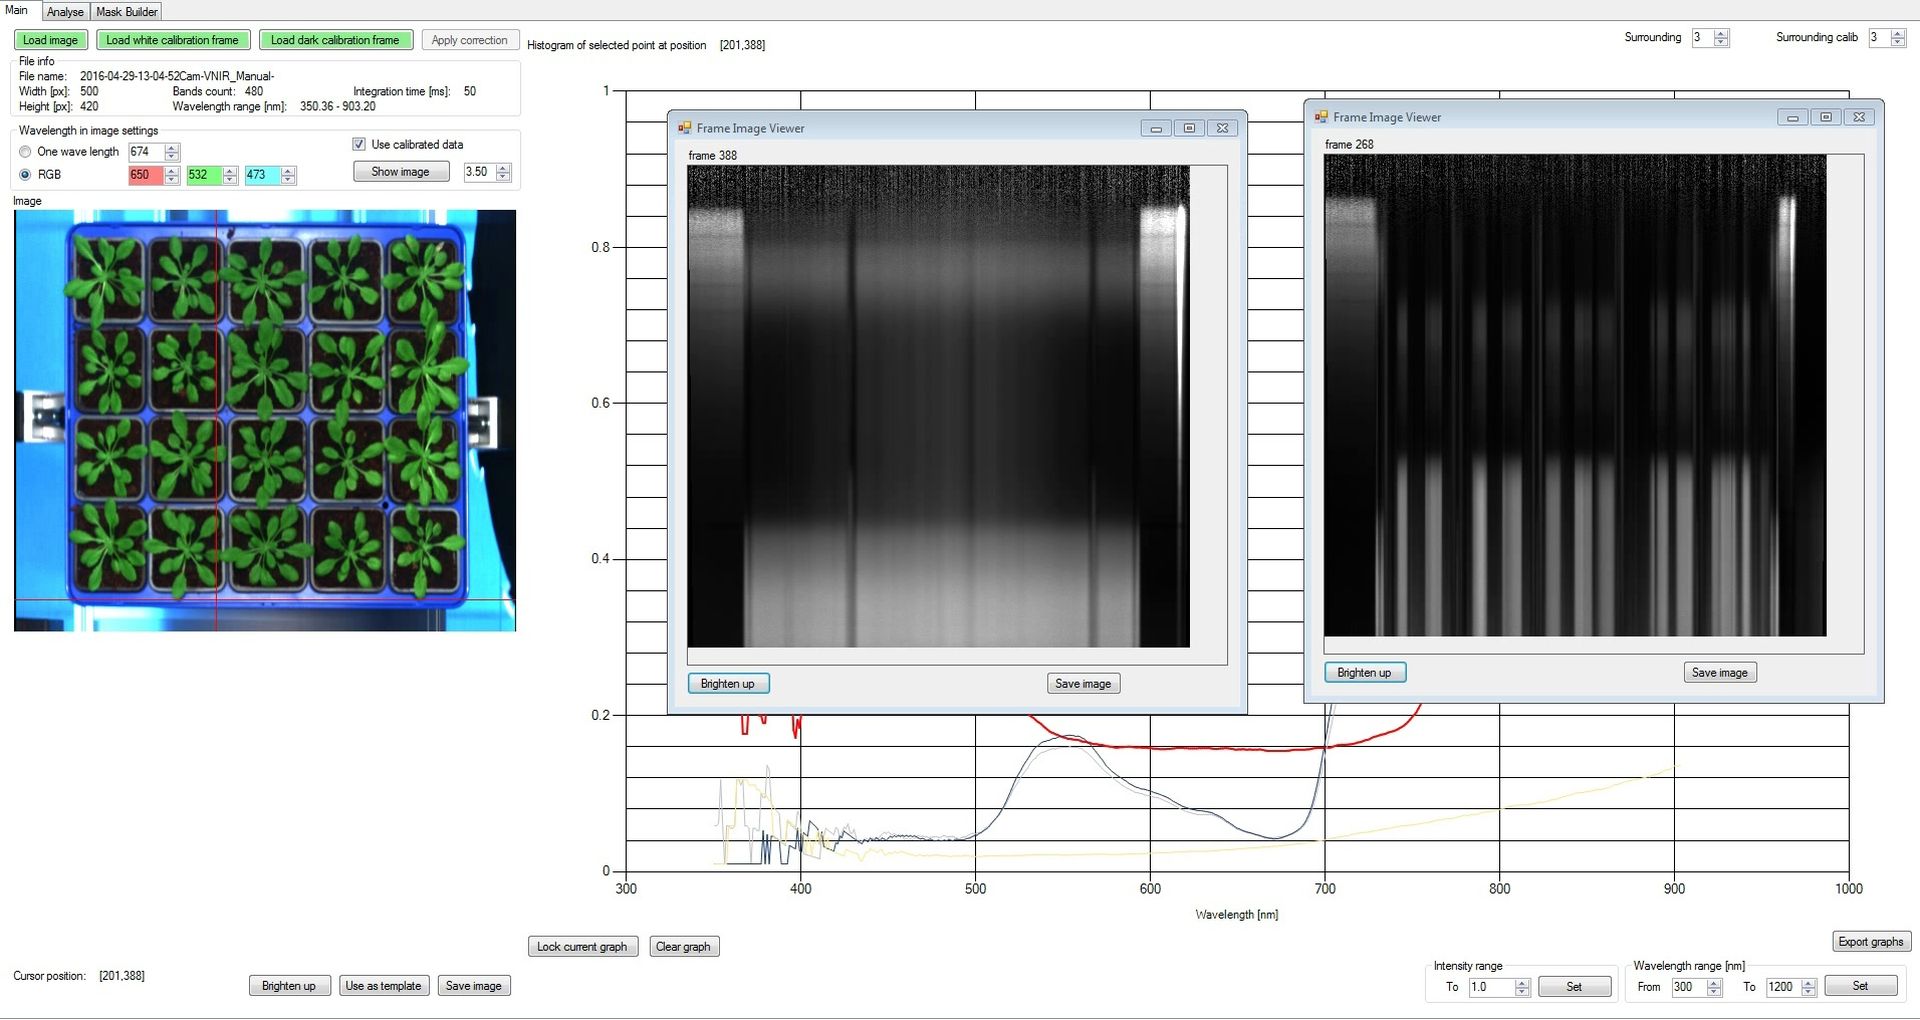Image resolution: width=1920 pixels, height=1020 pixels.
Task: Click Save image in frame 268 viewer
Action: 1719,673
